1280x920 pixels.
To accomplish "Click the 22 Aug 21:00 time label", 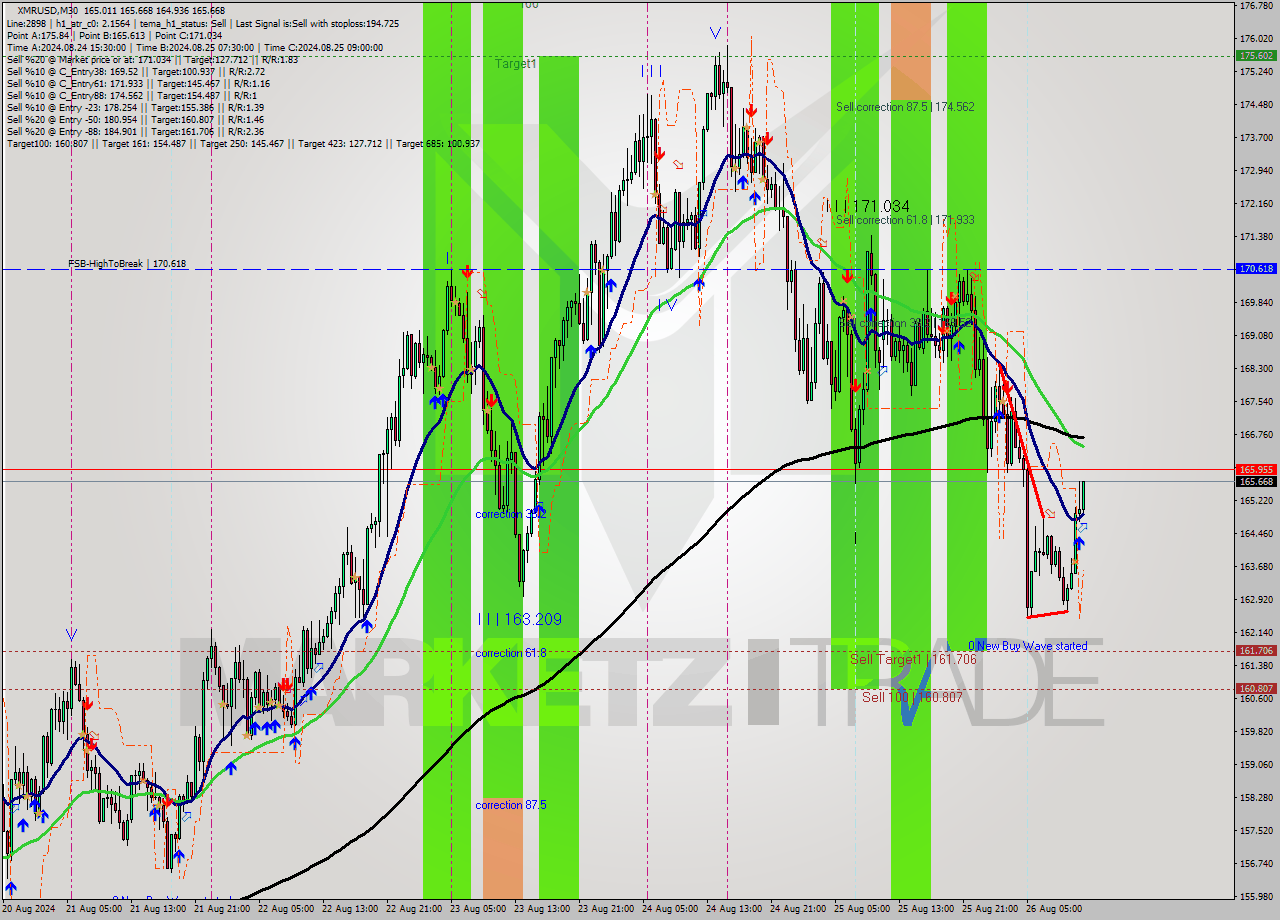I will [413, 909].
